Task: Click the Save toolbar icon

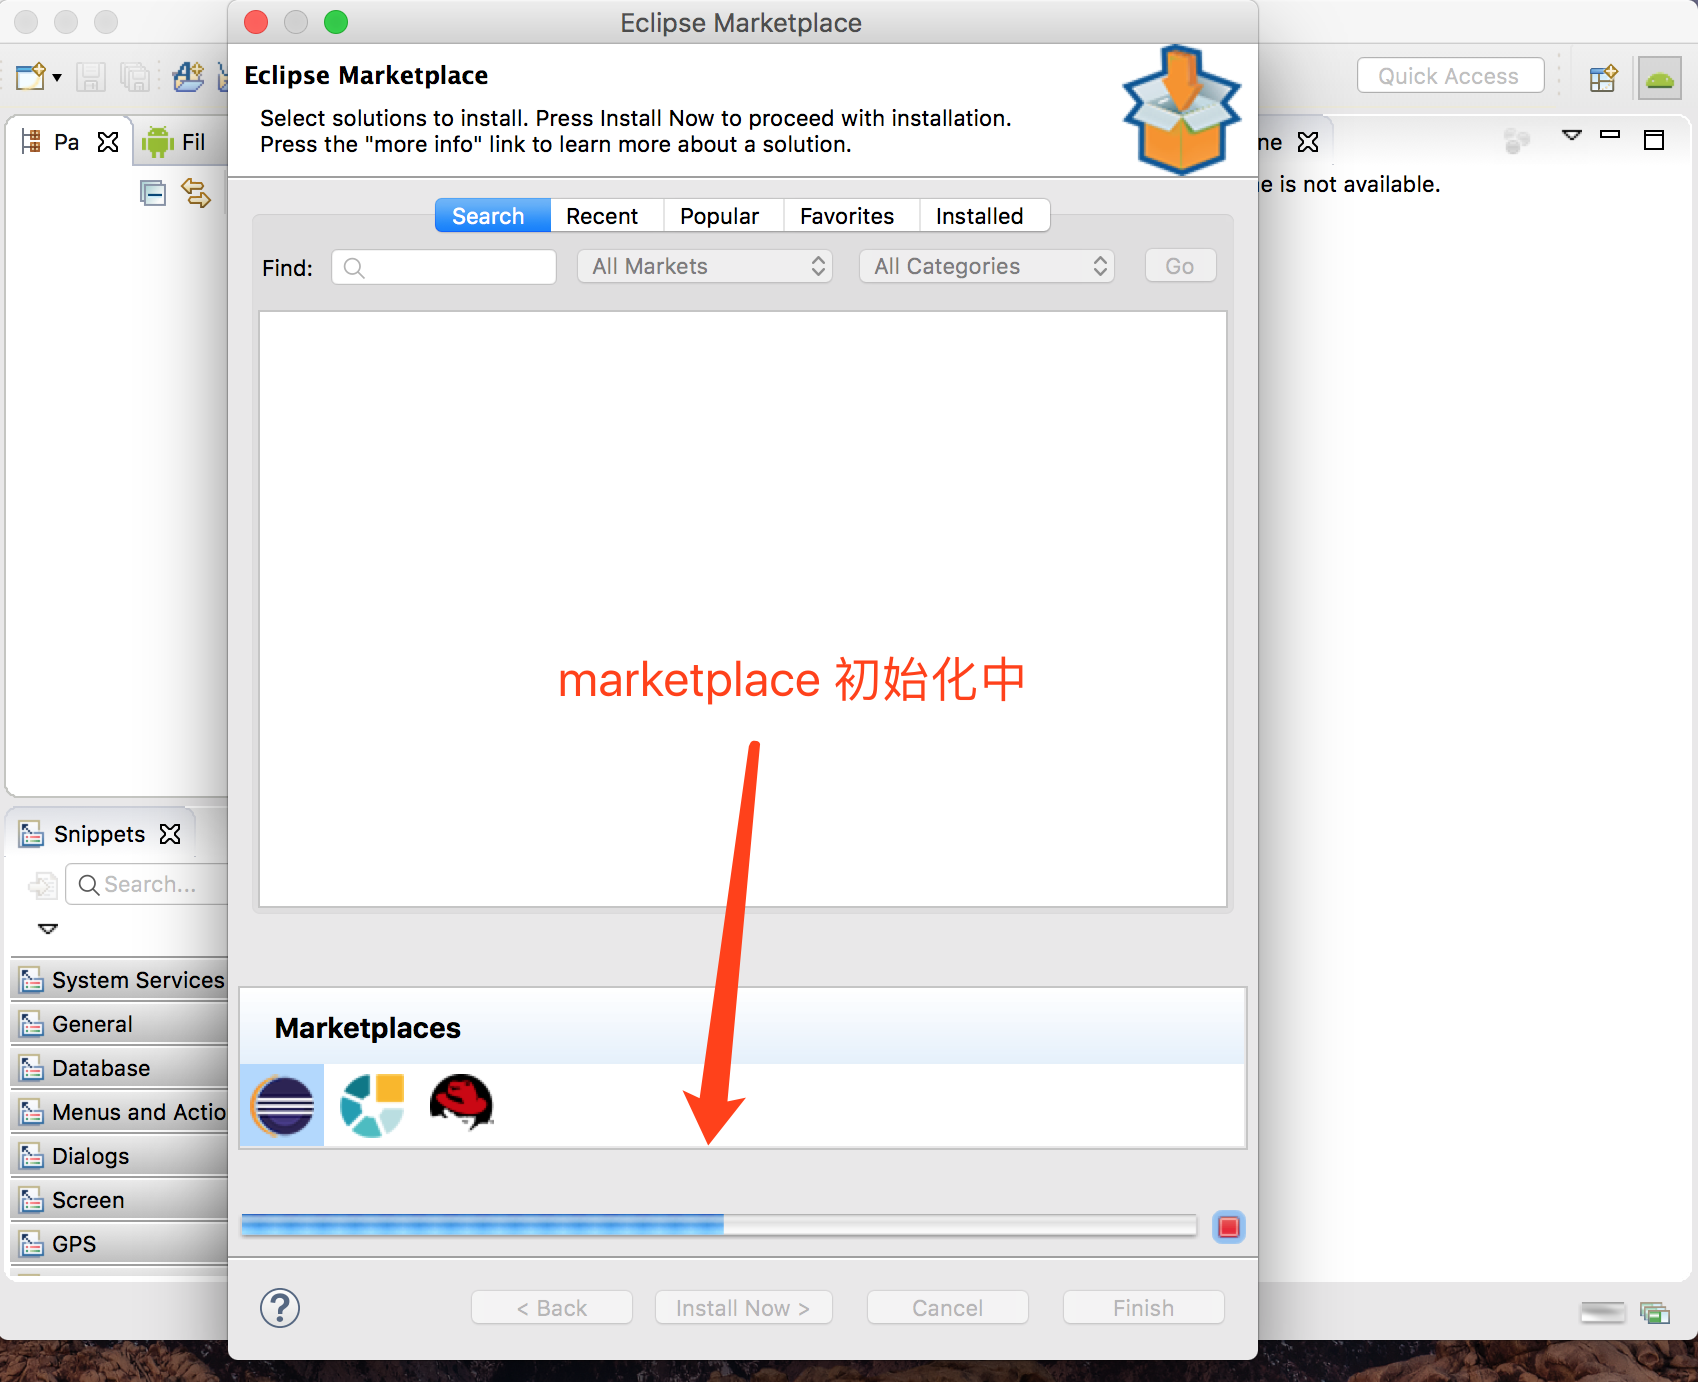Action: coord(91,77)
